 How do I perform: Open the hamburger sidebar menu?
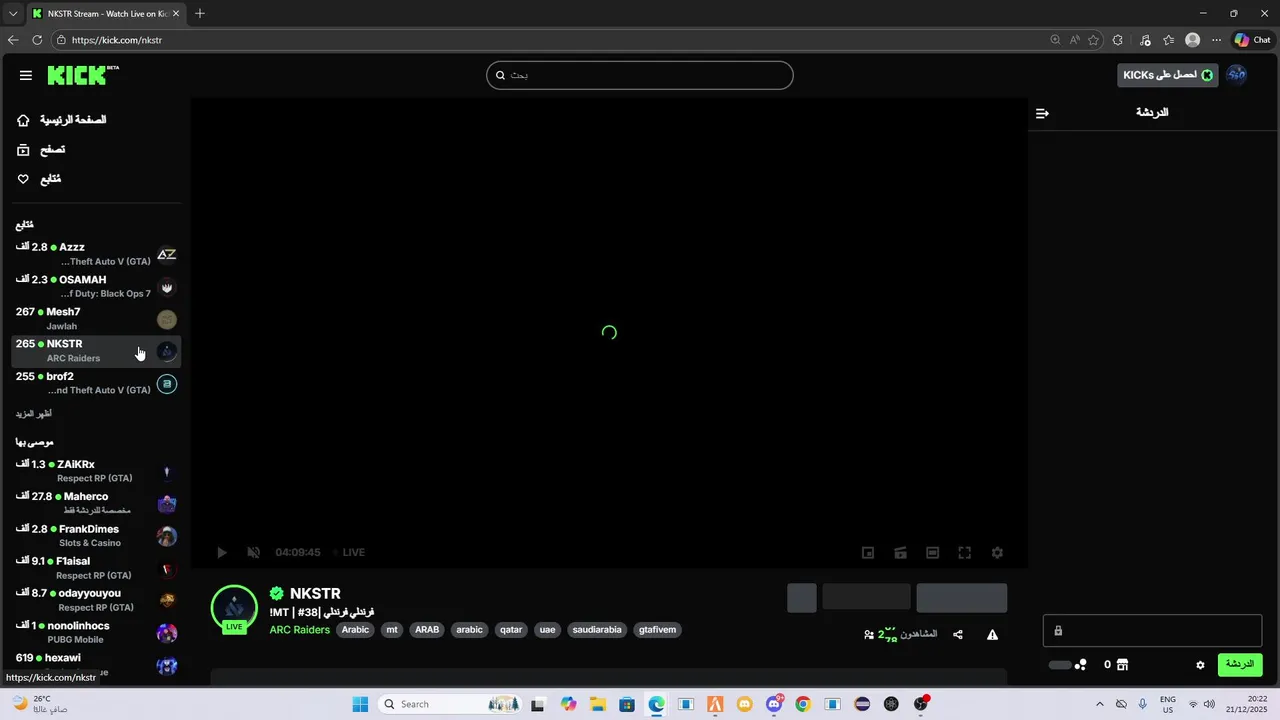26,75
